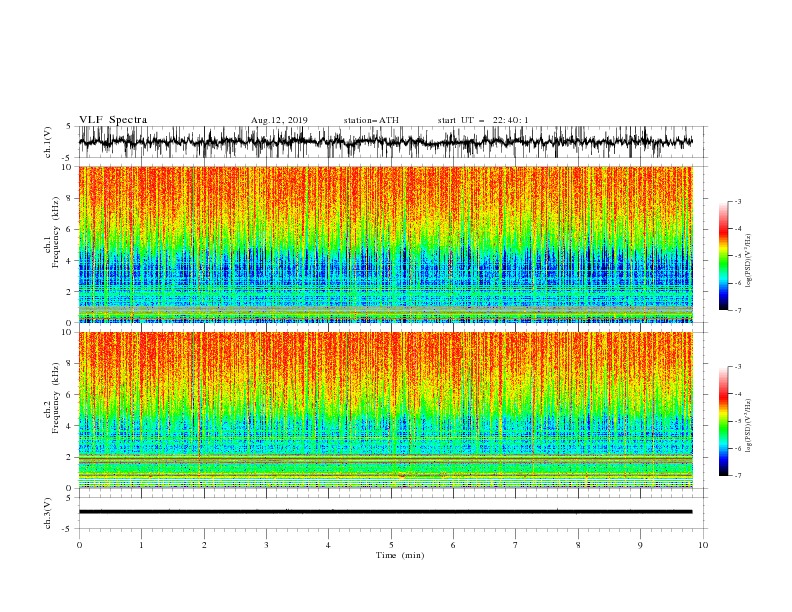Screen dimensions: 792x612
Task: Click the ch.2 spectrogram panel
Action: click(x=385, y=410)
